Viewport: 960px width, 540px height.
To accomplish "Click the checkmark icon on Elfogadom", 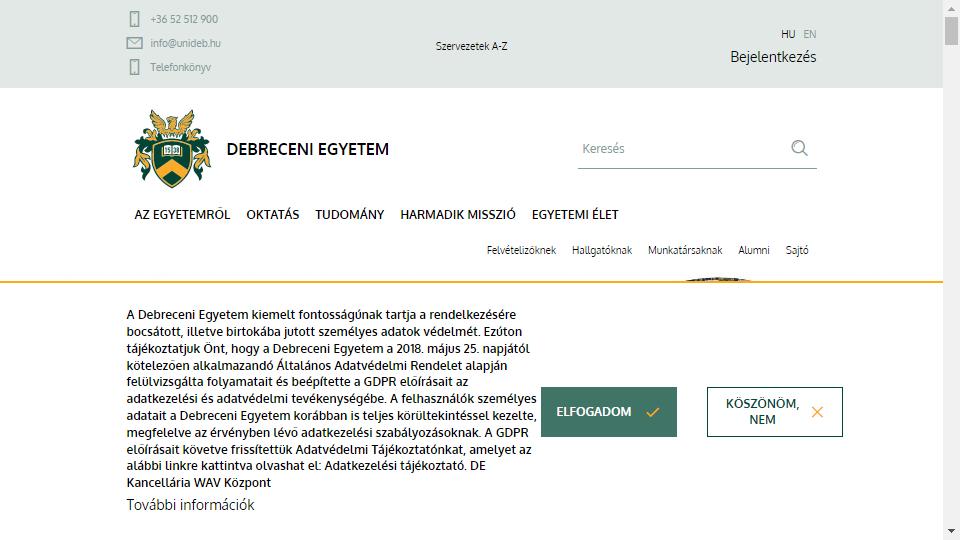I will pos(653,412).
